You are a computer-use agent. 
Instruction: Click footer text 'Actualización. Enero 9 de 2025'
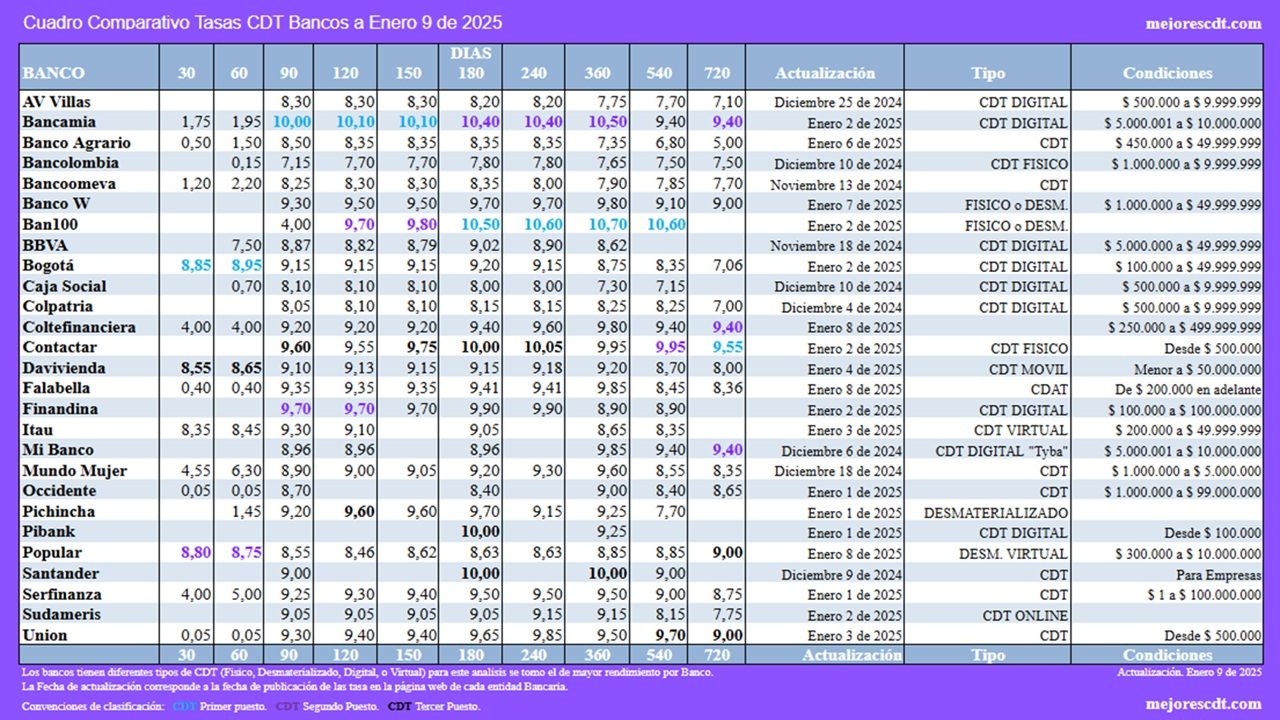(1190, 673)
